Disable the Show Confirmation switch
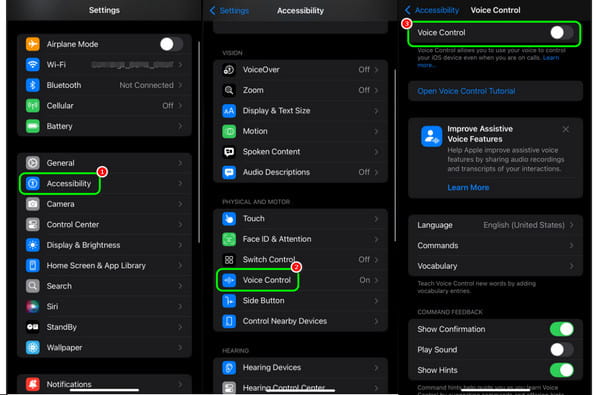This screenshot has height=395, width=600. click(561, 329)
